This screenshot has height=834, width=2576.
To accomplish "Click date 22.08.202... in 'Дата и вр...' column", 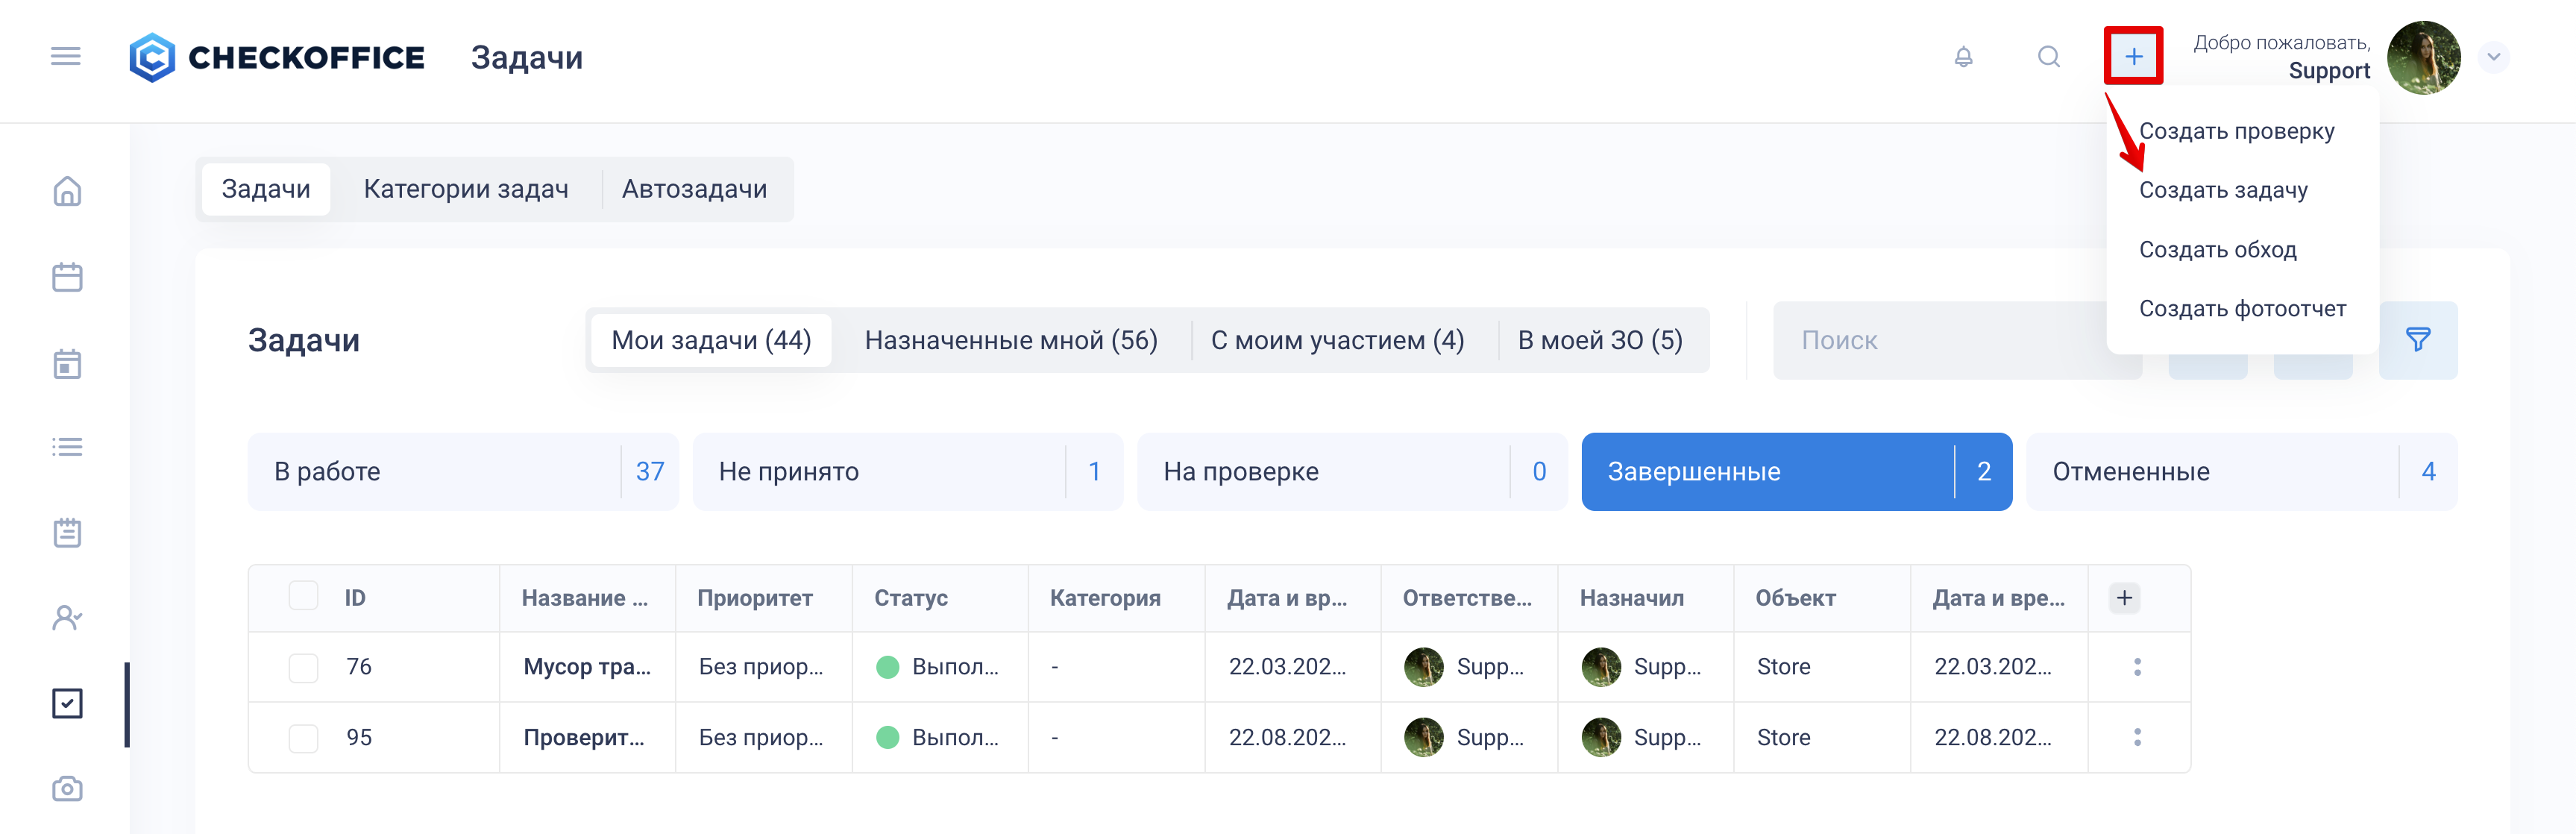I will pyautogui.click(x=1287, y=738).
